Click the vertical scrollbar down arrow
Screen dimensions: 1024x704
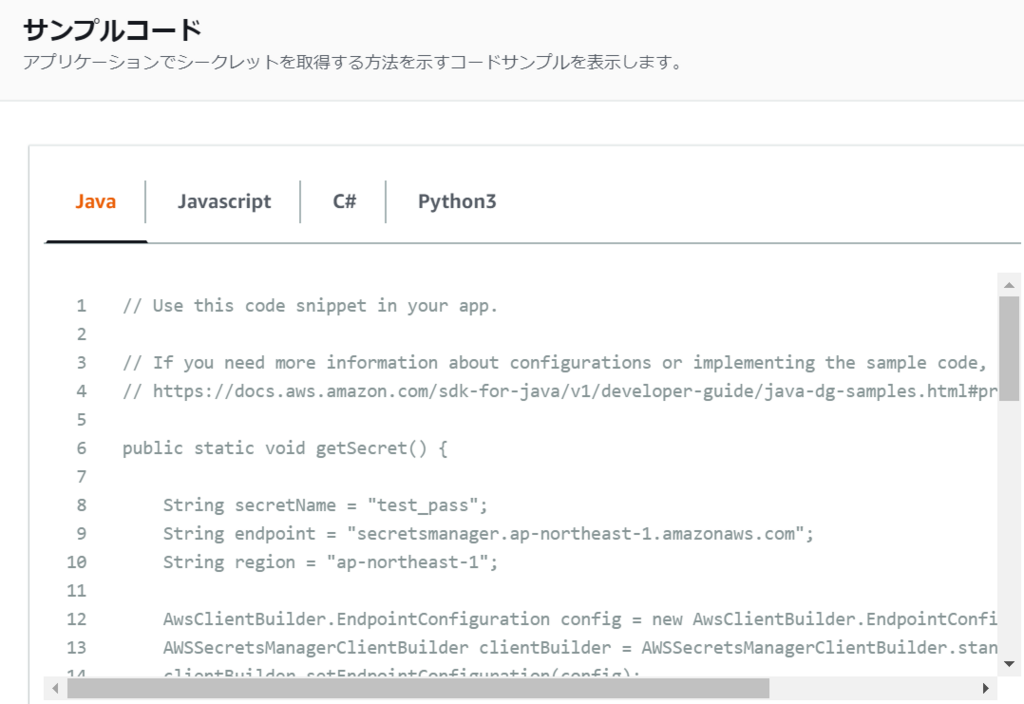pos(1008,662)
